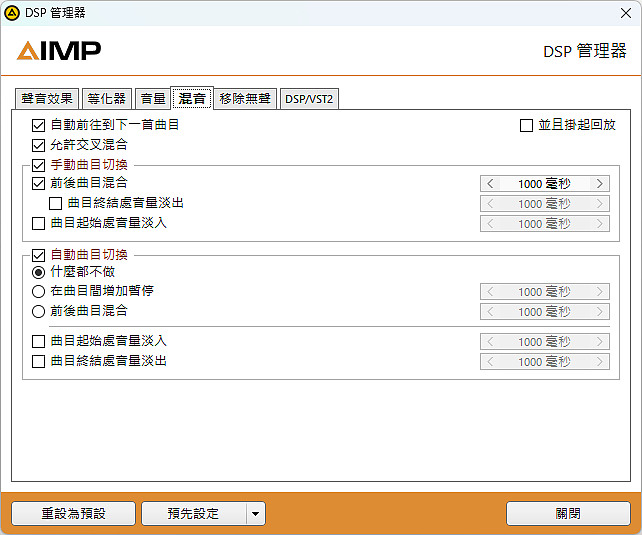
Task: Click the 關閉 button
Action: [568, 513]
